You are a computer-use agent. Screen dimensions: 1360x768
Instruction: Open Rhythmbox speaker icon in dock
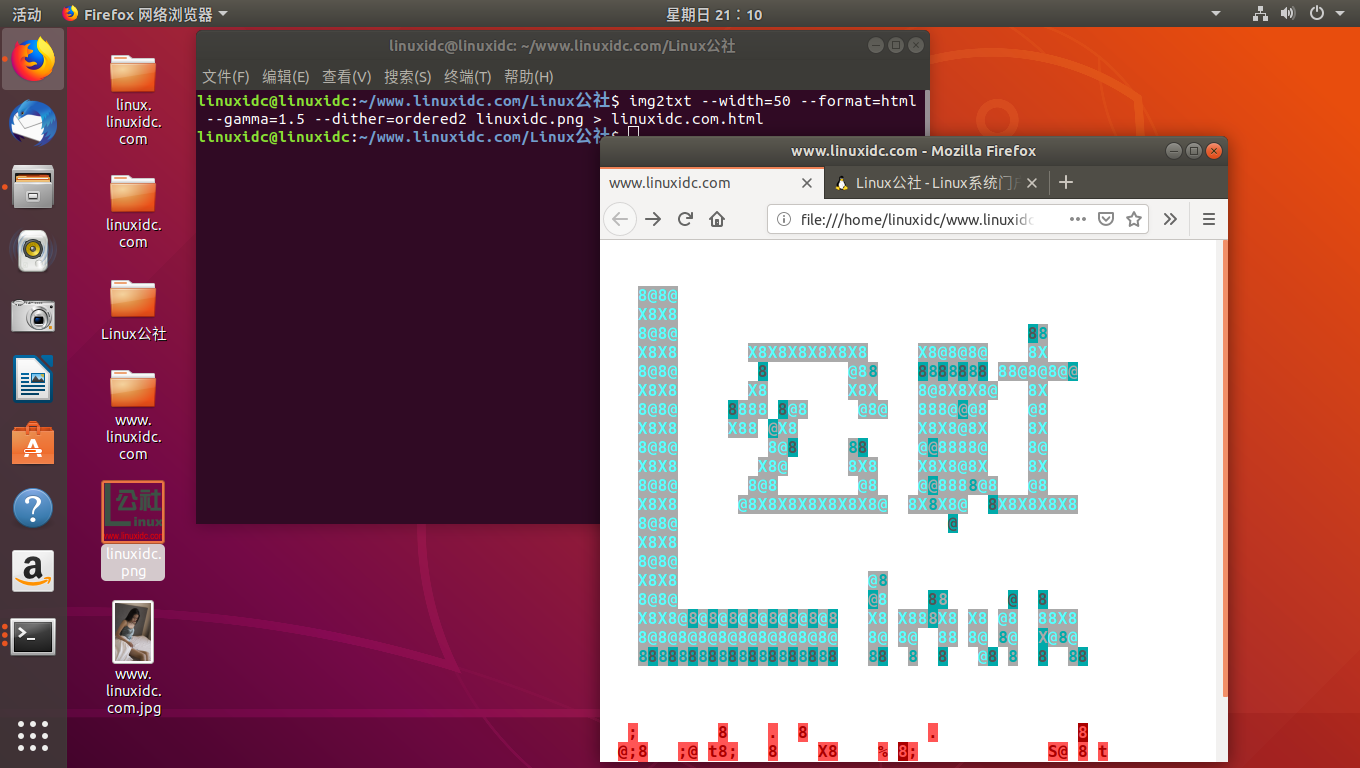tap(33, 251)
